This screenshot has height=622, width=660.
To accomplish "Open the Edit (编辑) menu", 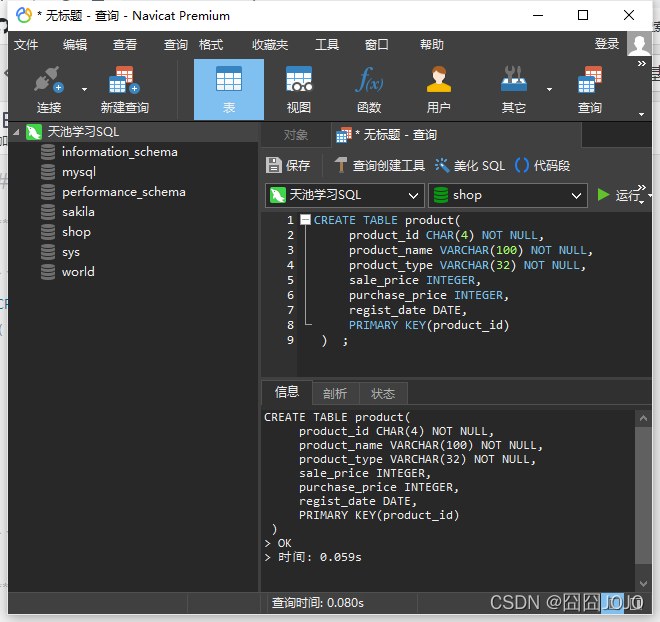I will pyautogui.click(x=75, y=45).
